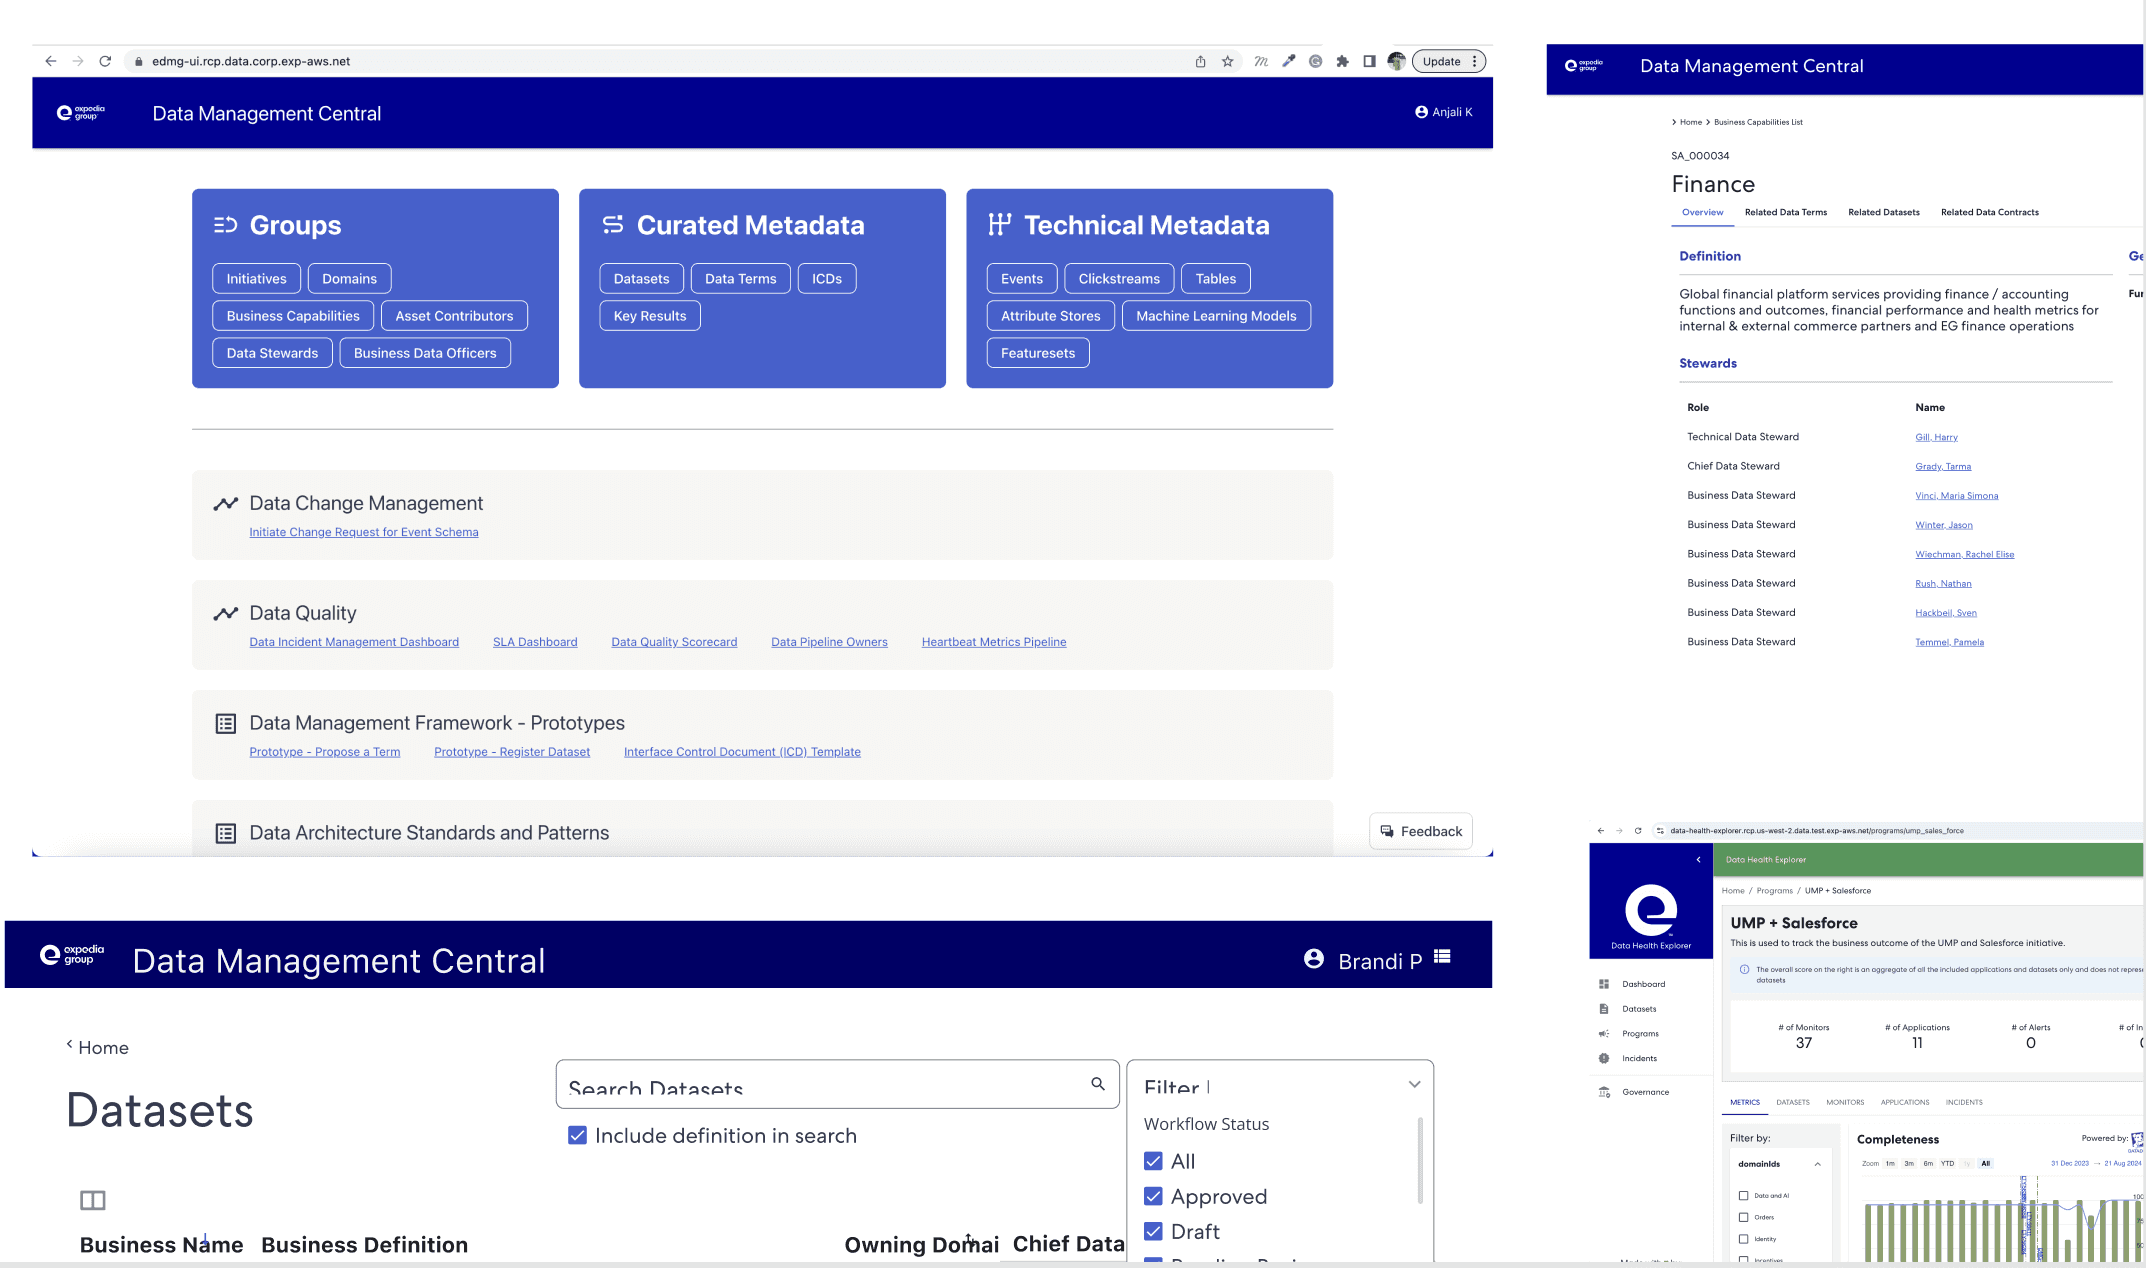2146x1268 pixels.
Task: Click the info icon in UMP + Salesforce banner
Action: [x=1745, y=969]
